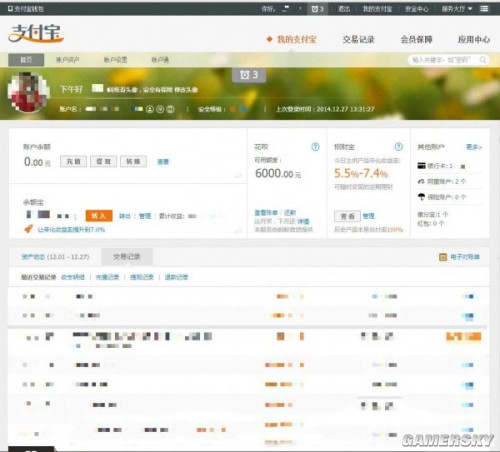The image size is (500, 452).
Task: Click the 花呗 help question mark icon
Action: click(315, 147)
